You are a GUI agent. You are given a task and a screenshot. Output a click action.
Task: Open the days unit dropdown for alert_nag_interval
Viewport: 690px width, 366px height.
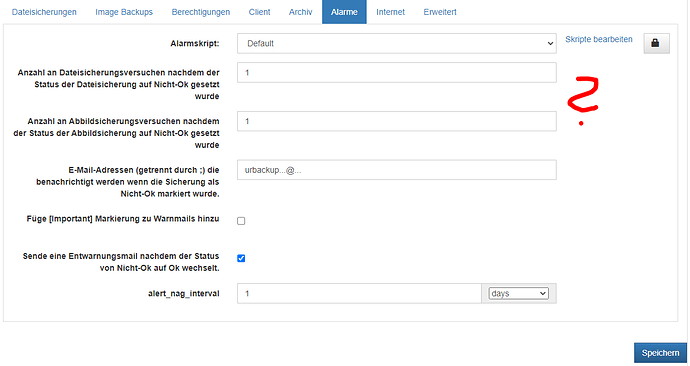pyautogui.click(x=518, y=293)
